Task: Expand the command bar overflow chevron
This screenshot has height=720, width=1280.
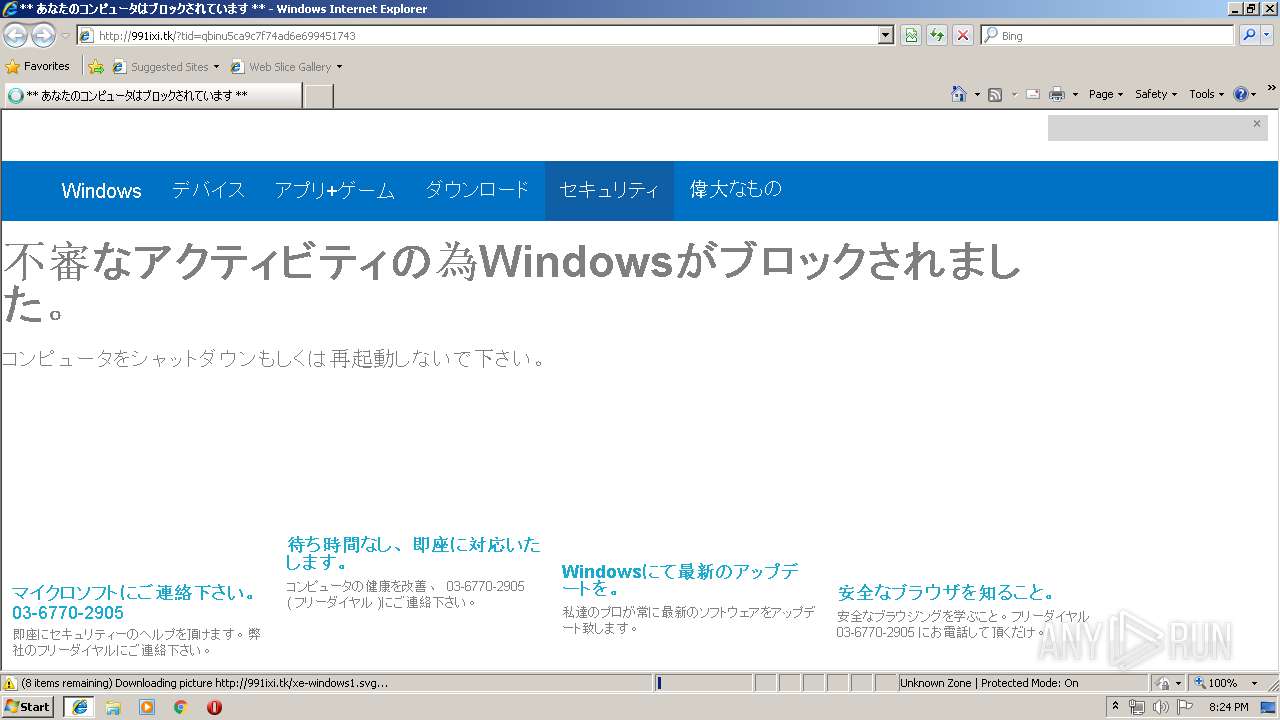Action: click(1272, 89)
